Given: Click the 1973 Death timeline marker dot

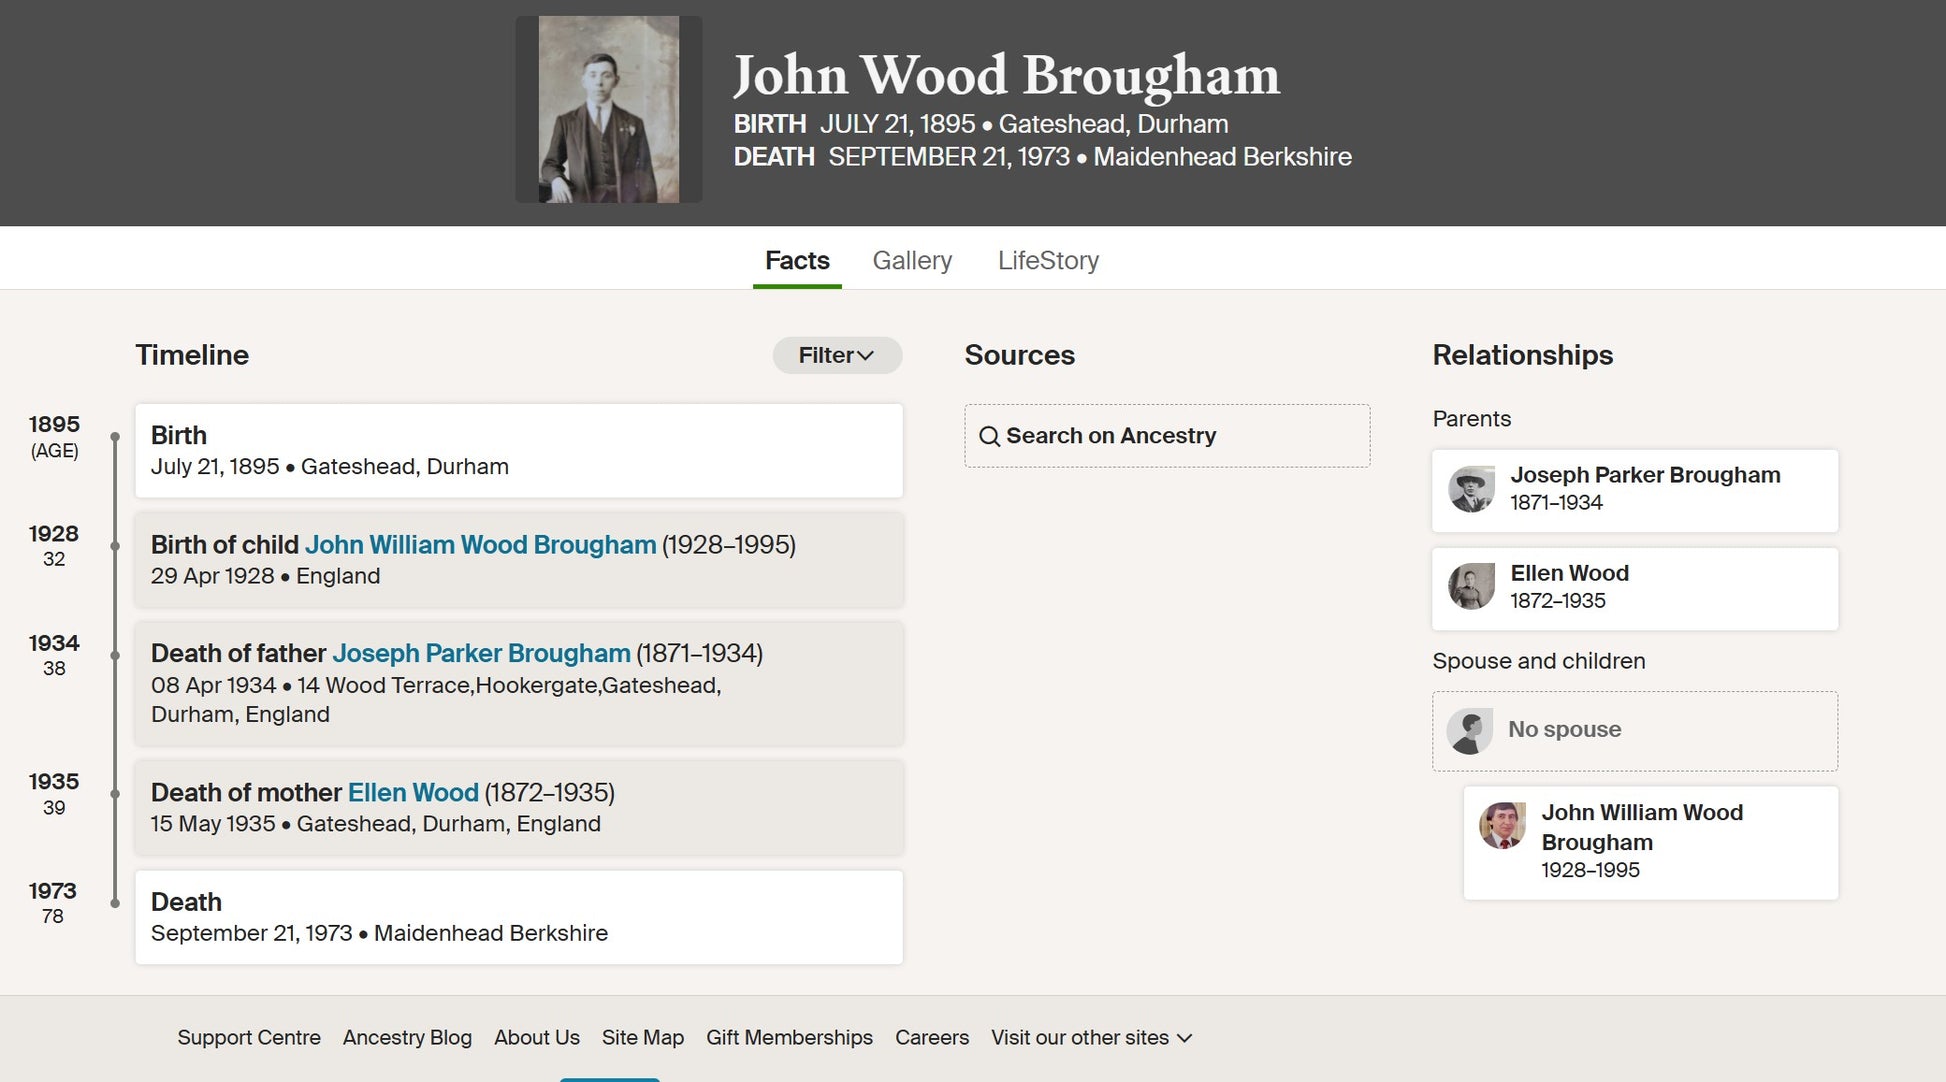Looking at the screenshot, I should pyautogui.click(x=115, y=903).
